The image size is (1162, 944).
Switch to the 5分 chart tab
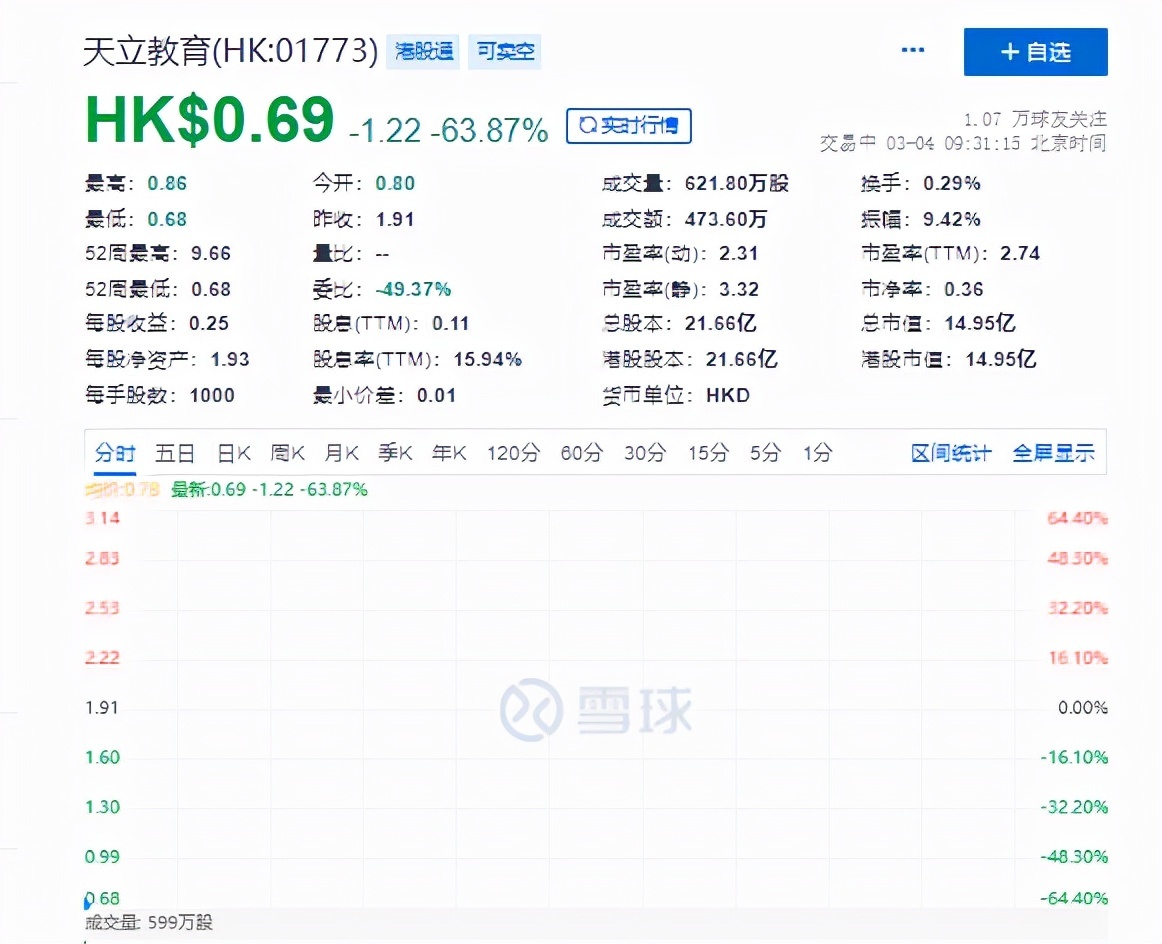tap(766, 453)
